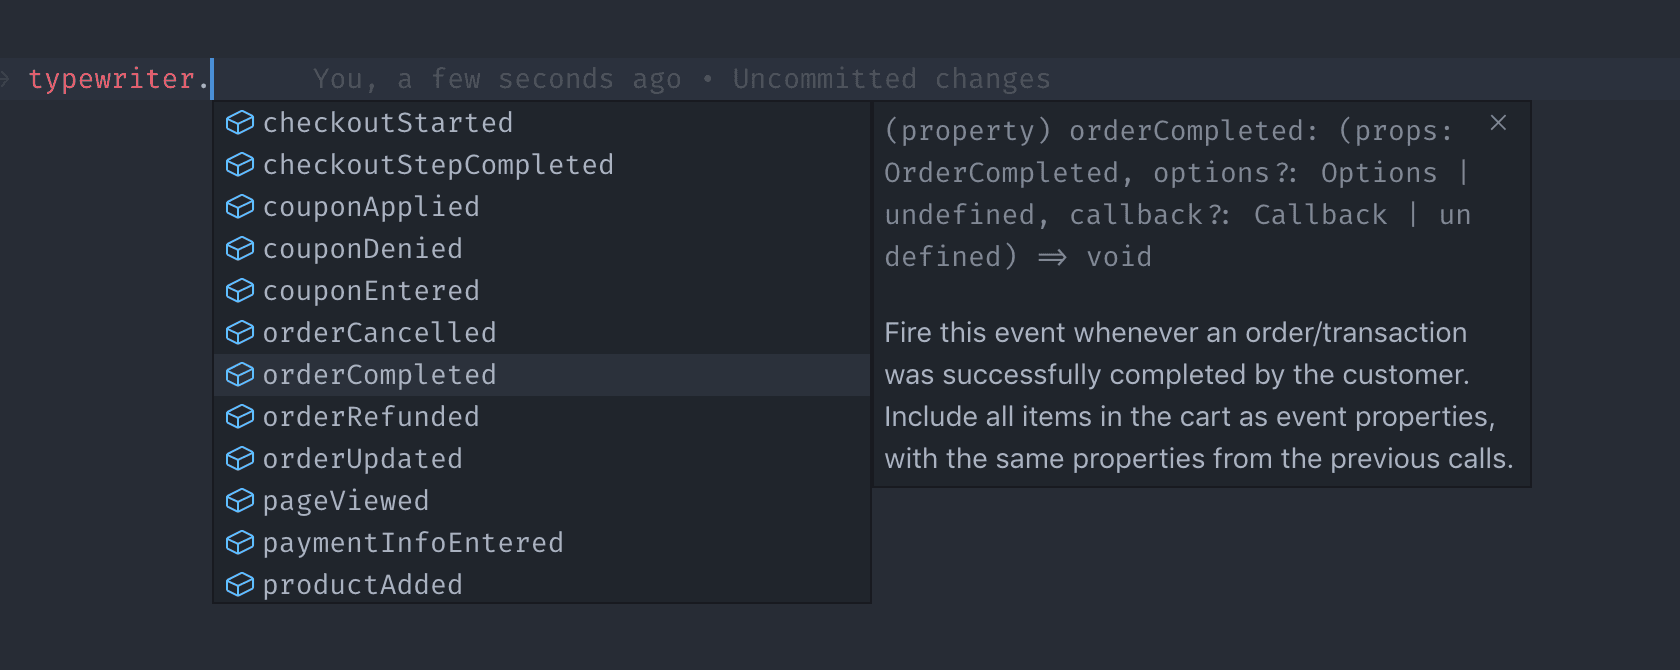Click the cube icon beside pageViewed
Image resolution: width=1680 pixels, height=670 pixels.
pos(240,500)
